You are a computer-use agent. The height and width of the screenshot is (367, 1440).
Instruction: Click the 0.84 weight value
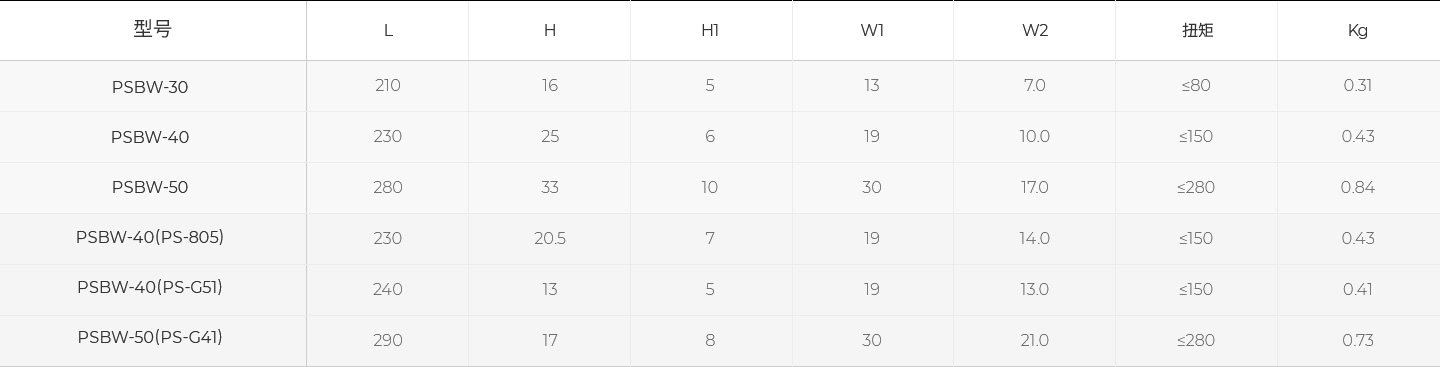[x=1358, y=187]
